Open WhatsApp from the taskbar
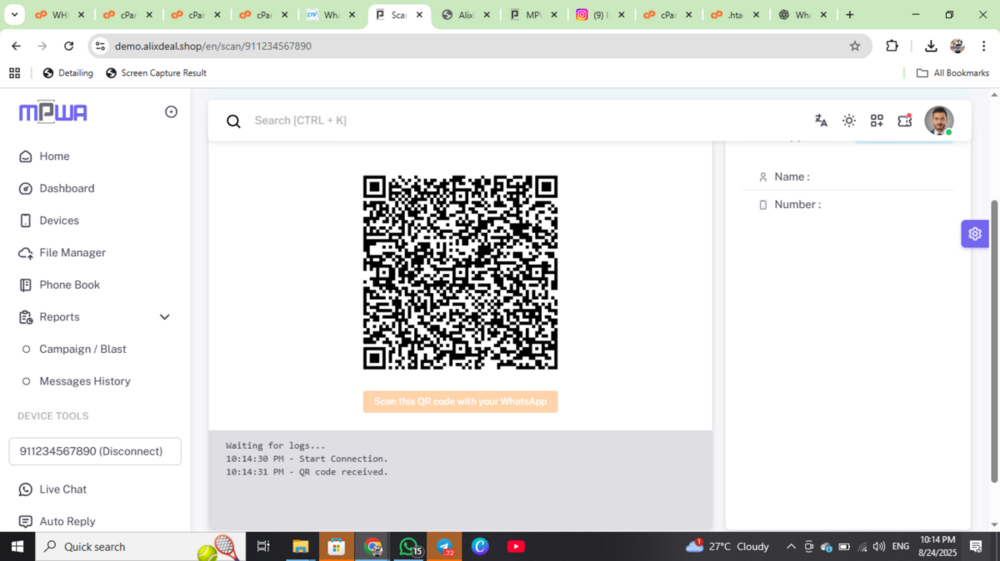Viewport: 1000px width, 561px height. [x=409, y=546]
